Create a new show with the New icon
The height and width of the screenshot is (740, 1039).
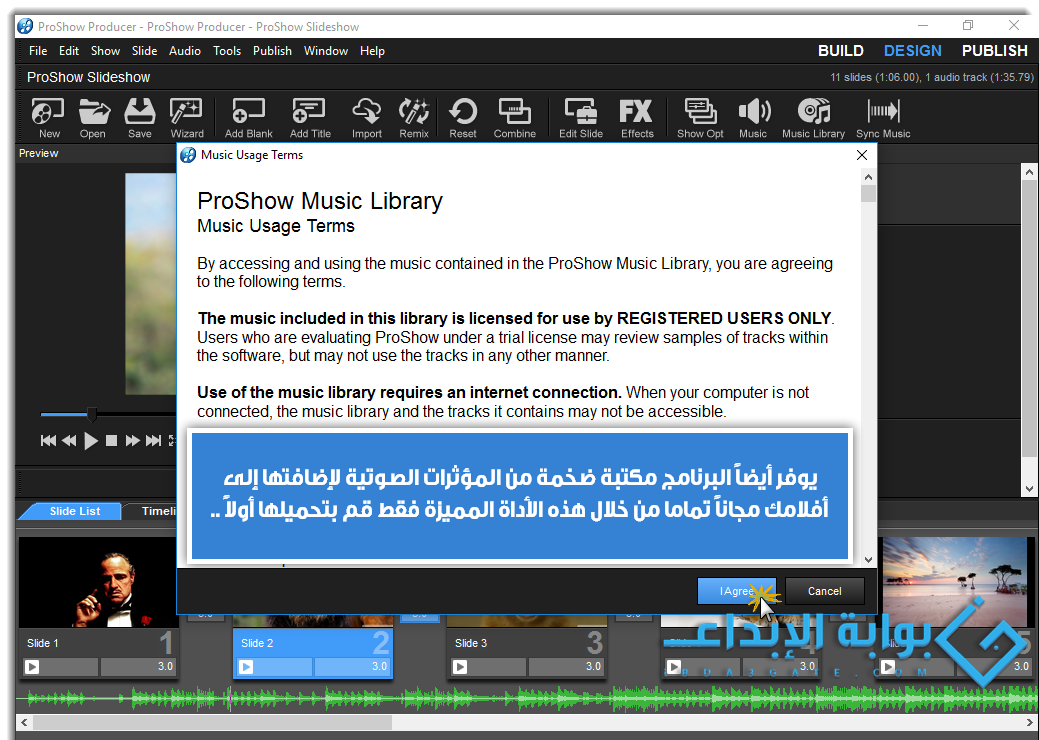(48, 118)
